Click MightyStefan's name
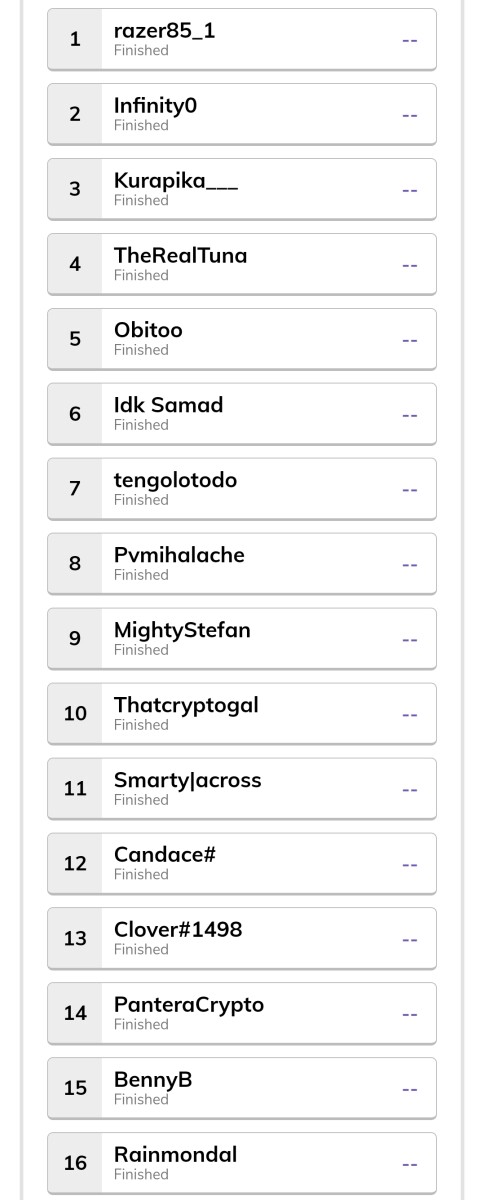The width and height of the screenshot is (485, 1200). point(182,630)
